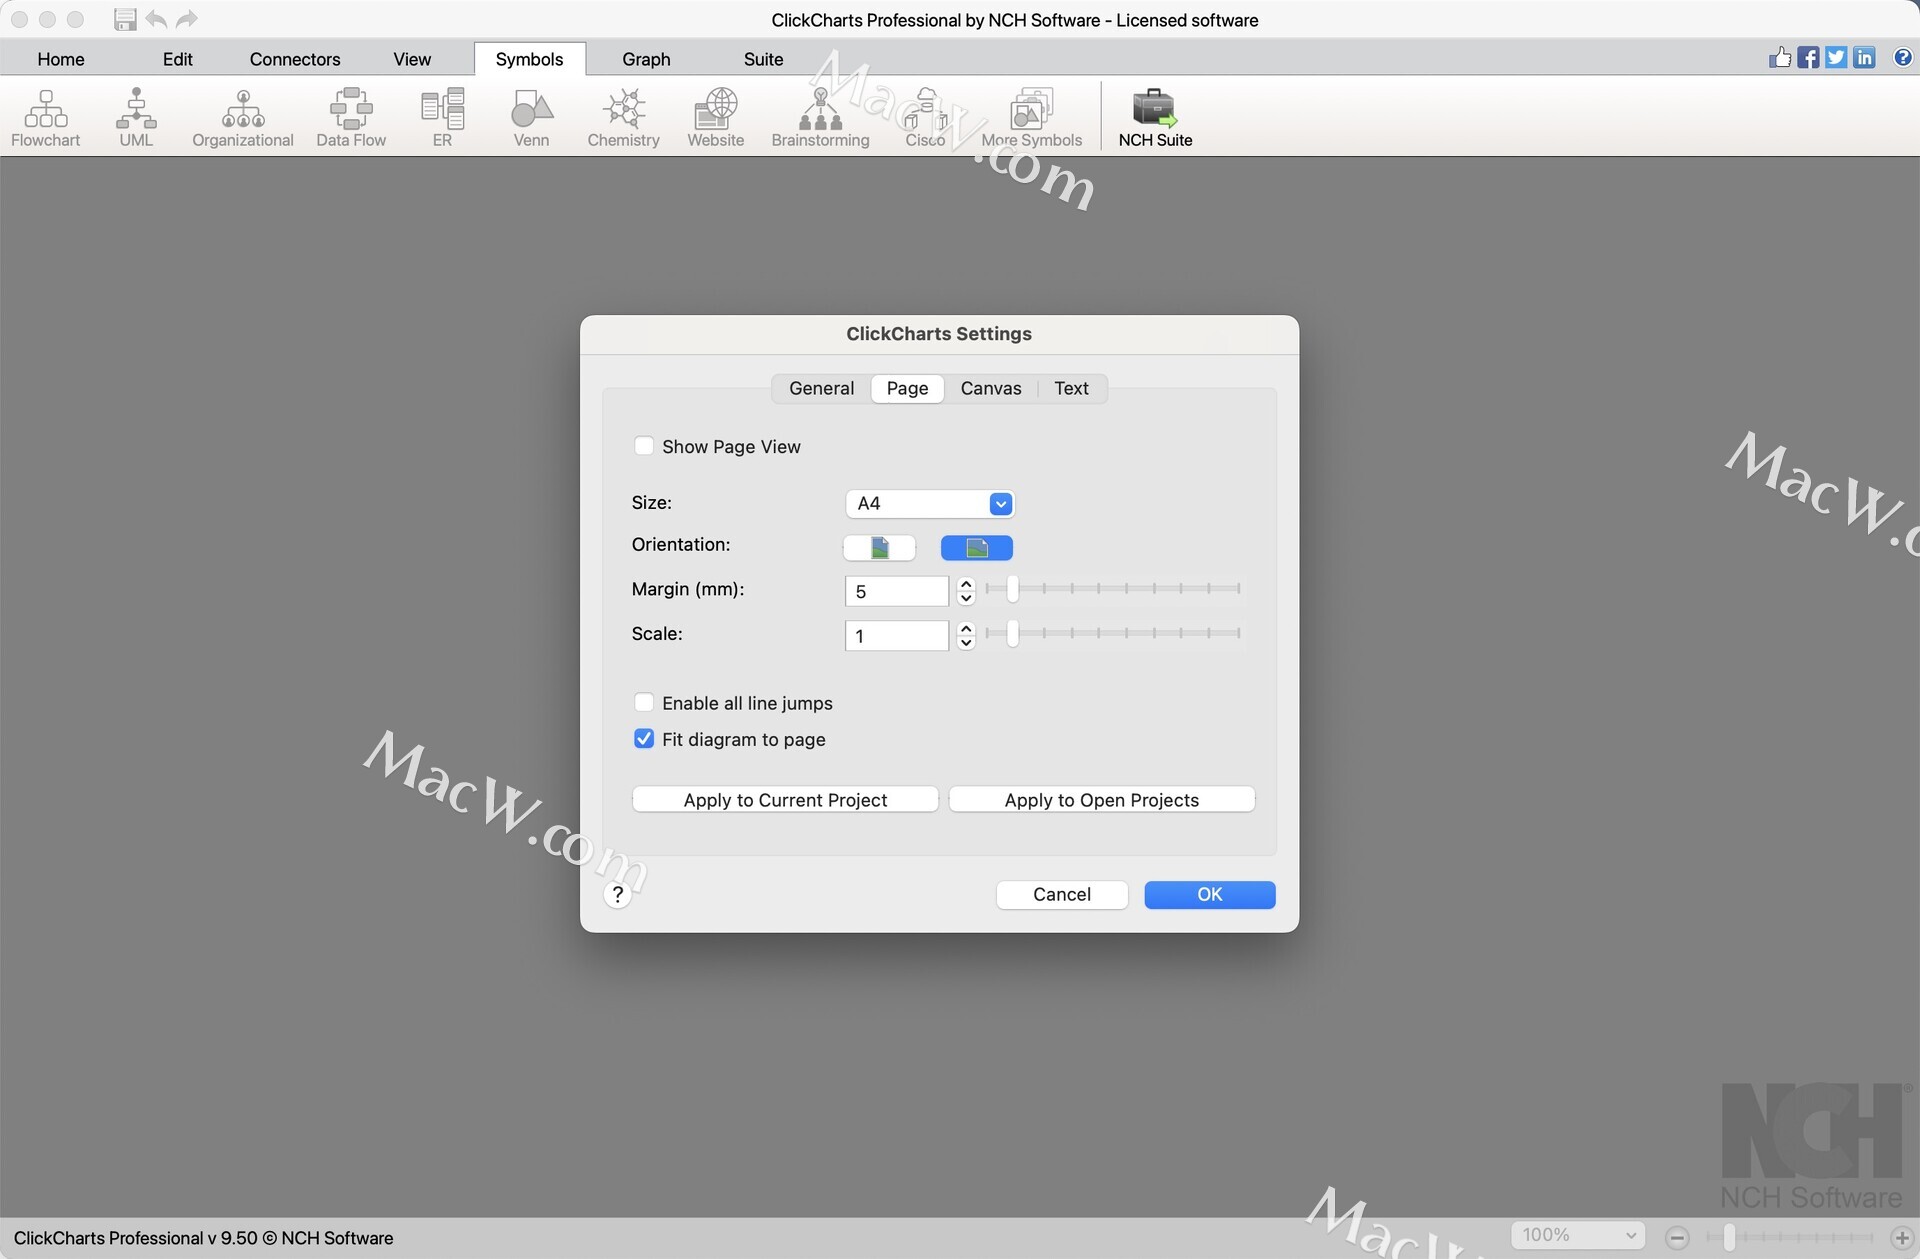This screenshot has width=1920, height=1259.
Task: Click the zoom in plus icon
Action: click(x=1902, y=1238)
